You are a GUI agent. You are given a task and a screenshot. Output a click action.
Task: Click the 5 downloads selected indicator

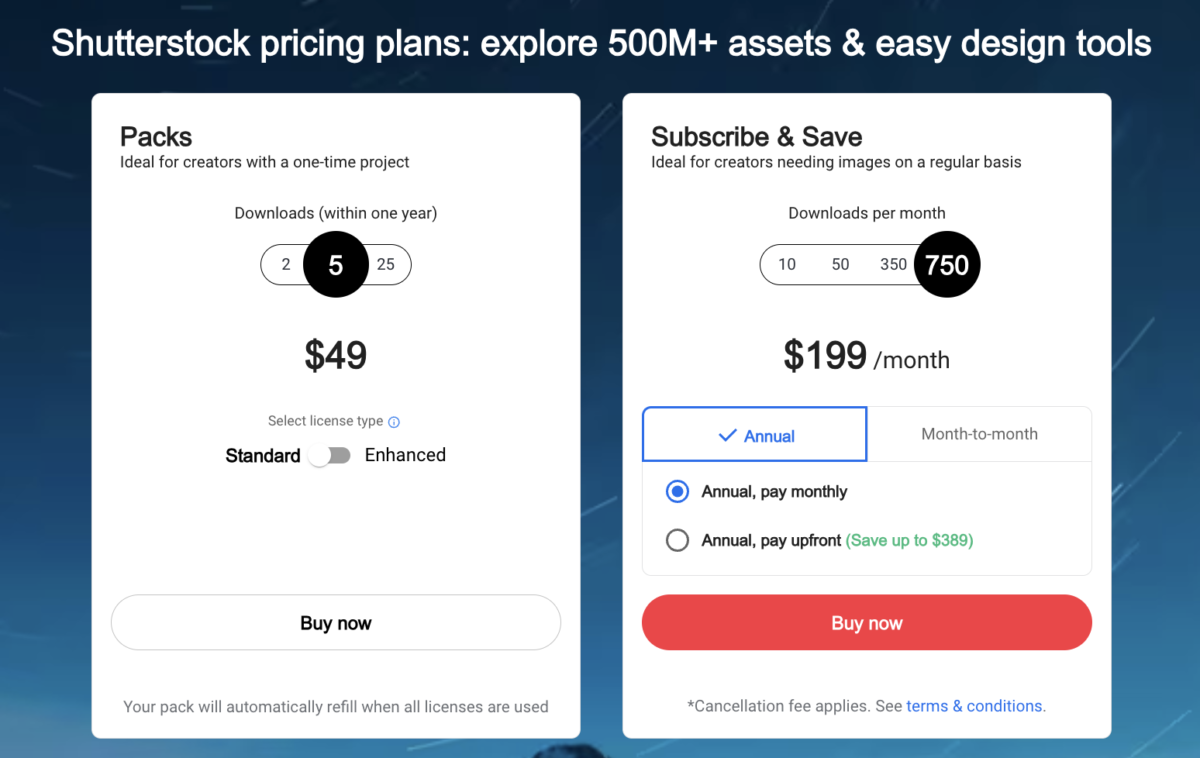(x=335, y=264)
